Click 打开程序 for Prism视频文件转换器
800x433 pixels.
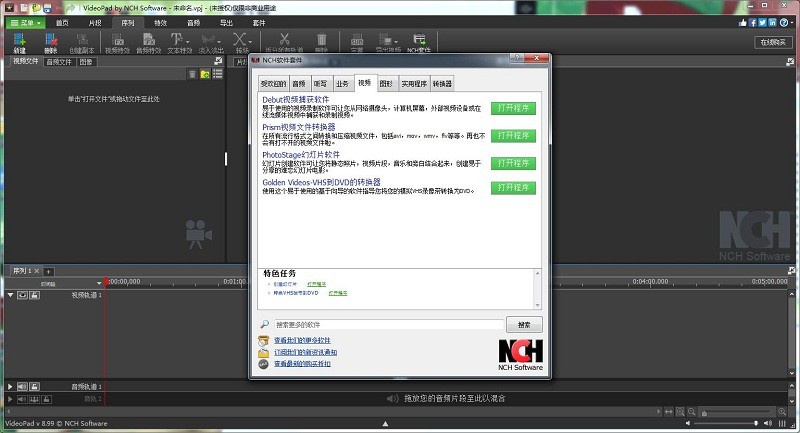[513, 136]
